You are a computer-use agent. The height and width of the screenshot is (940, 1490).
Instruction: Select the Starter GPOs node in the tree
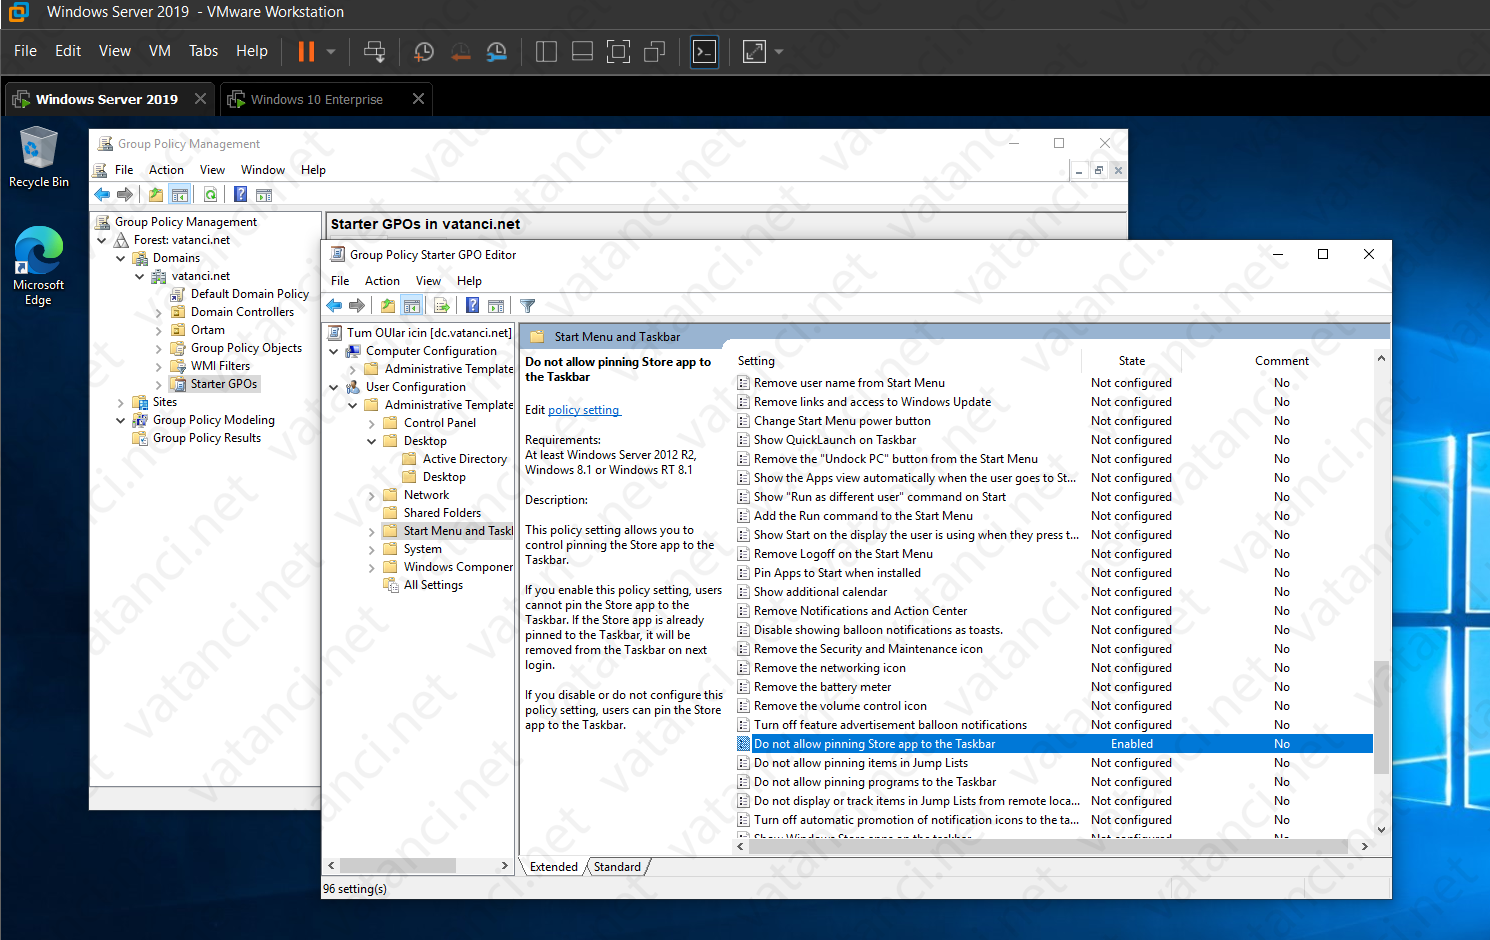coord(222,383)
